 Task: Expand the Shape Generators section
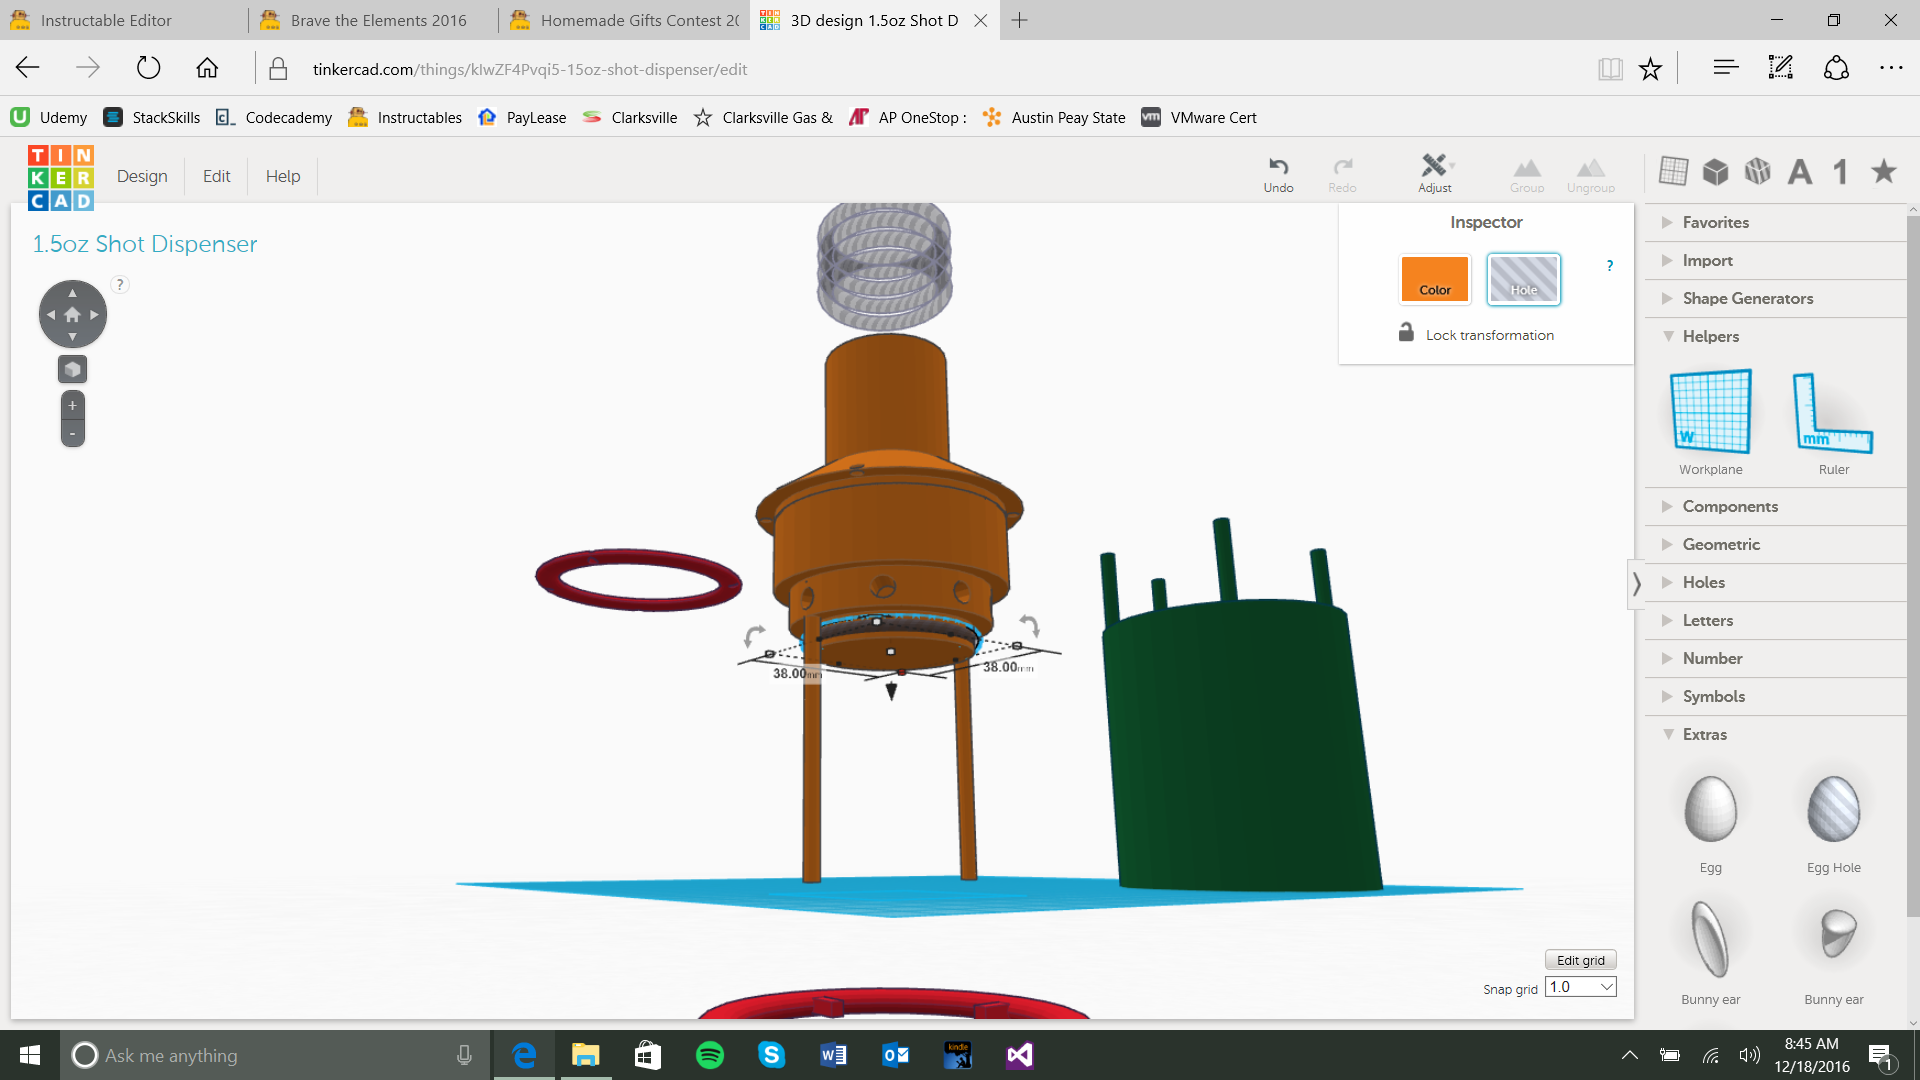[1746, 298]
